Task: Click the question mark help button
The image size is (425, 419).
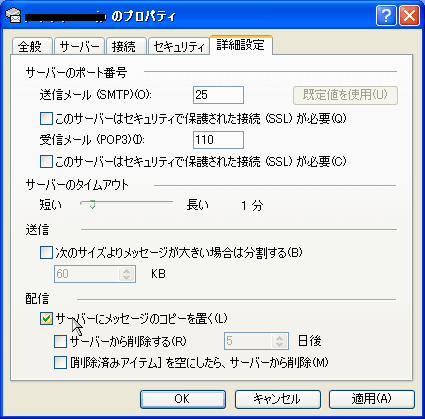Action: point(386,15)
